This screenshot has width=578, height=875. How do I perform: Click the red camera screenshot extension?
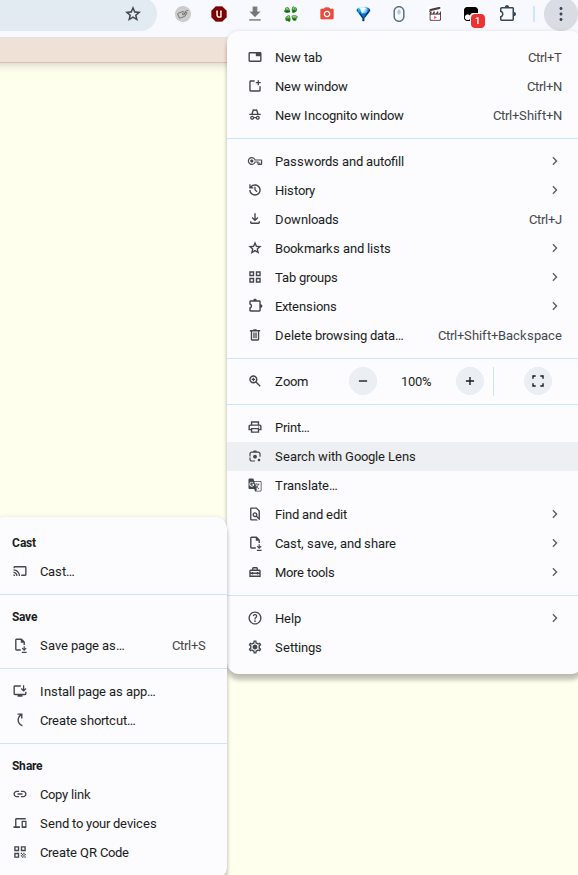[327, 14]
